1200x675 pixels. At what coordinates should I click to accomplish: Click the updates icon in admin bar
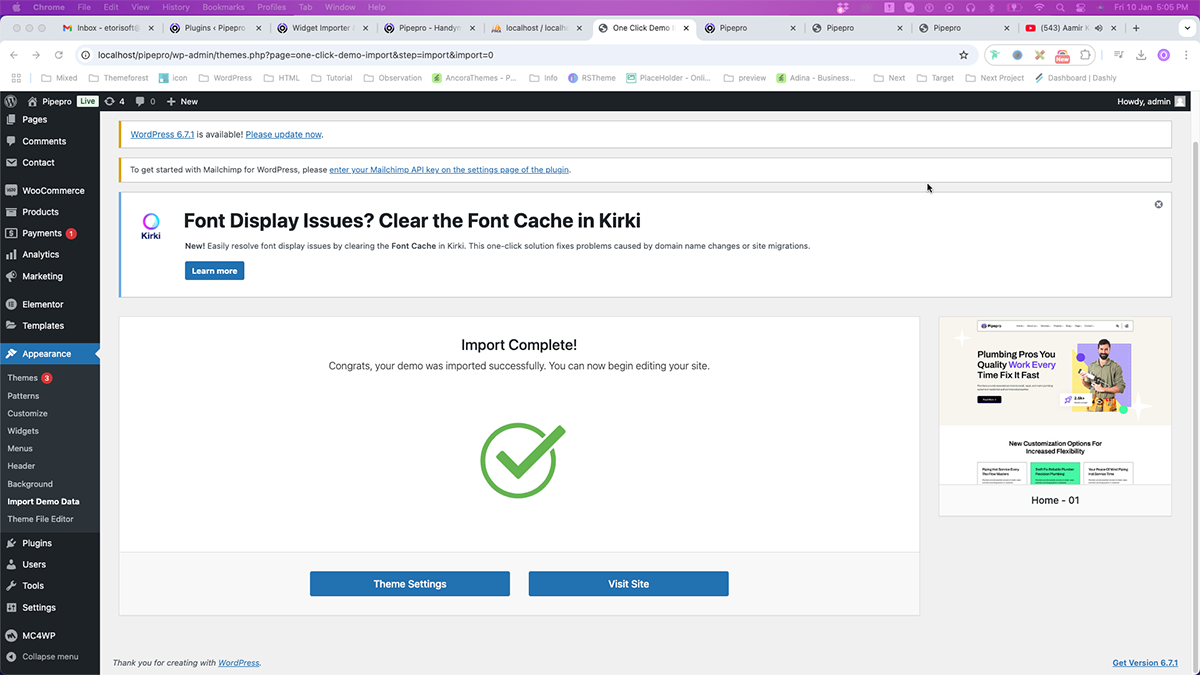[110, 101]
